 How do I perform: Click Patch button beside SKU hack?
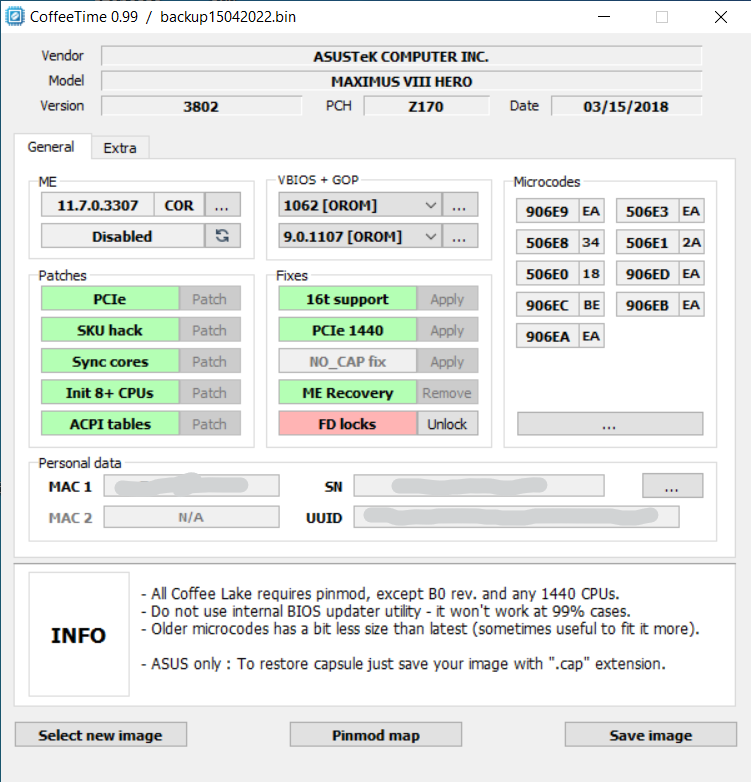coord(209,330)
